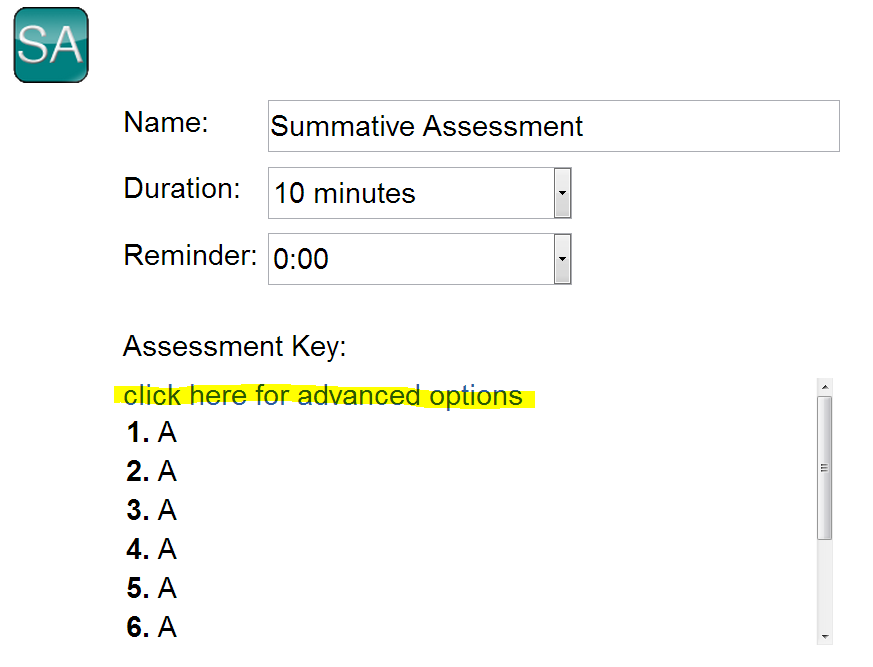
Task: Open the Duration dropdown arrow
Action: click(562, 193)
